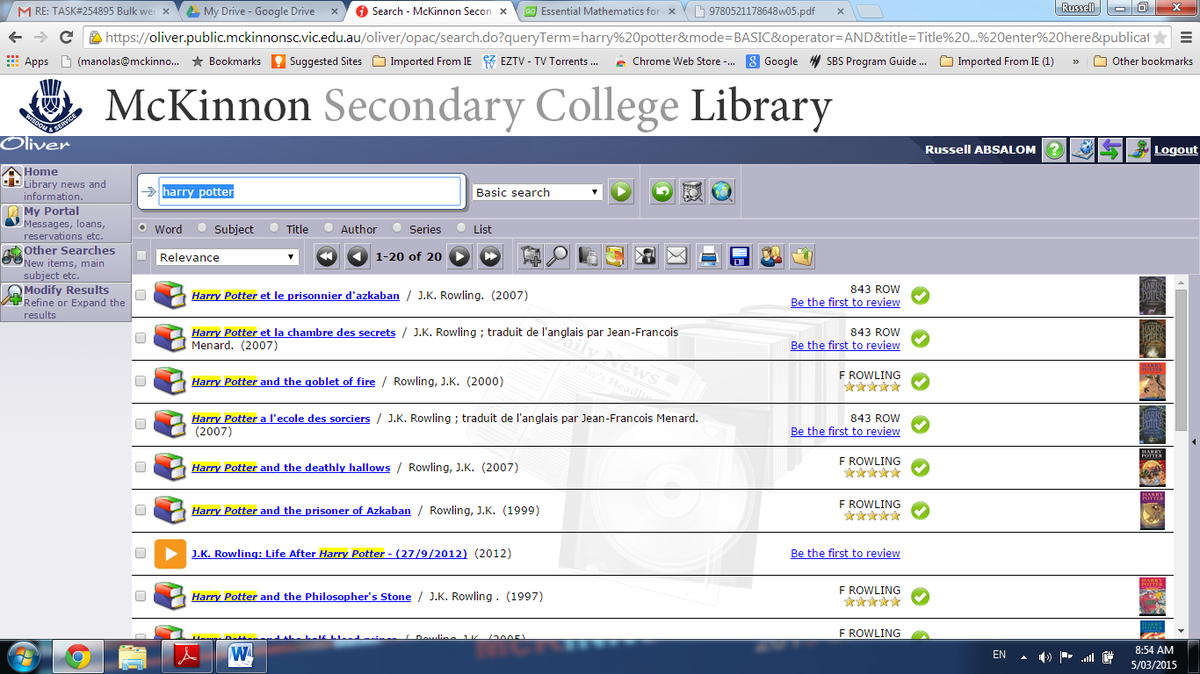1200x674 pixels.
Task: Open the Basic search type dropdown
Action: [537, 192]
